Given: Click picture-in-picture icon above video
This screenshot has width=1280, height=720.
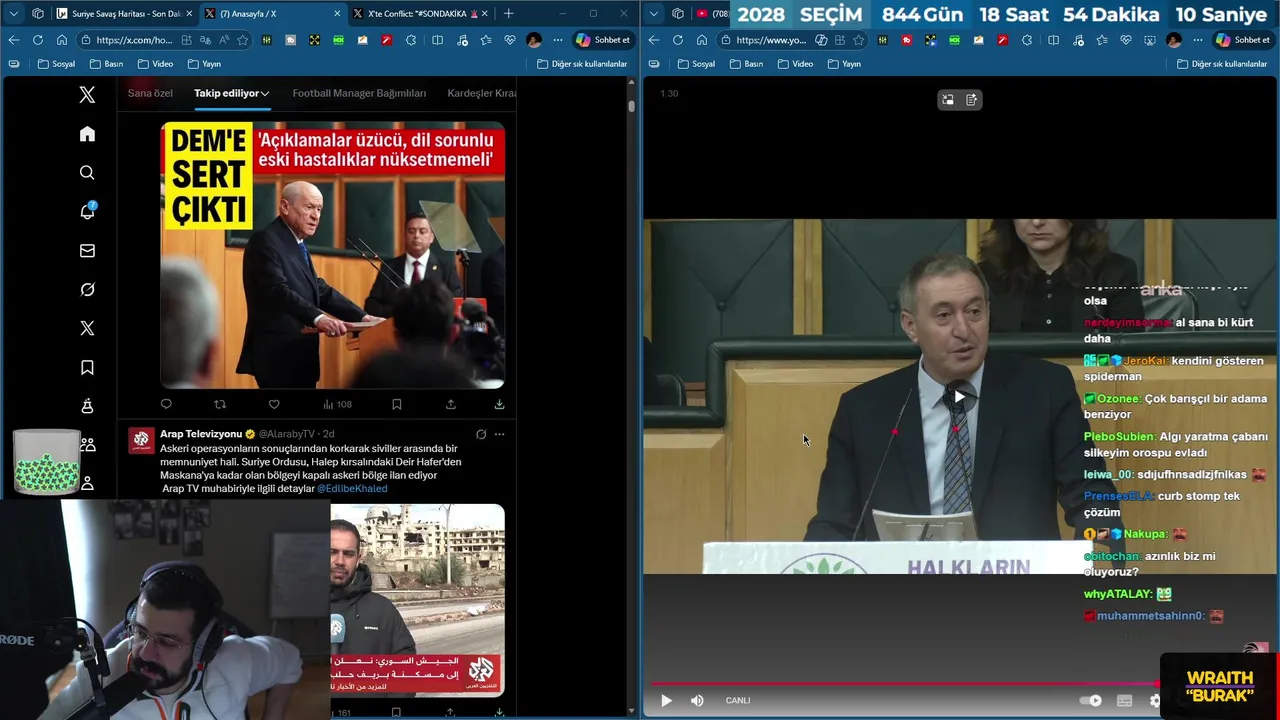Looking at the screenshot, I should [947, 99].
